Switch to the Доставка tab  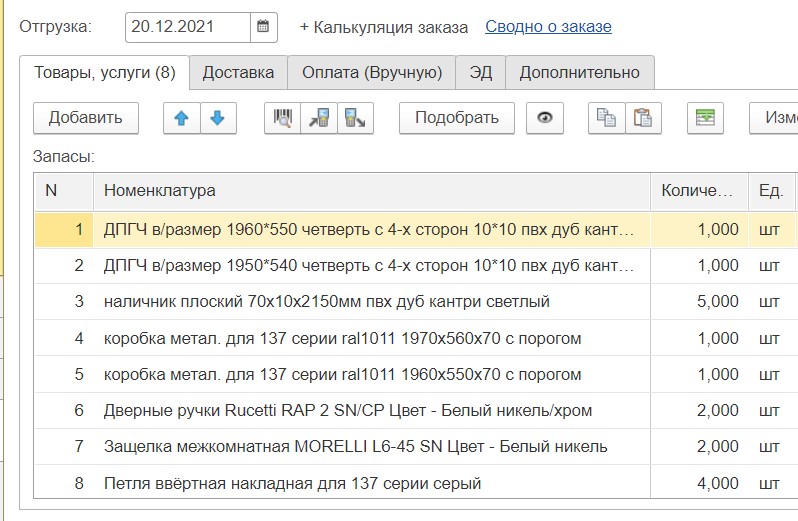(238, 72)
